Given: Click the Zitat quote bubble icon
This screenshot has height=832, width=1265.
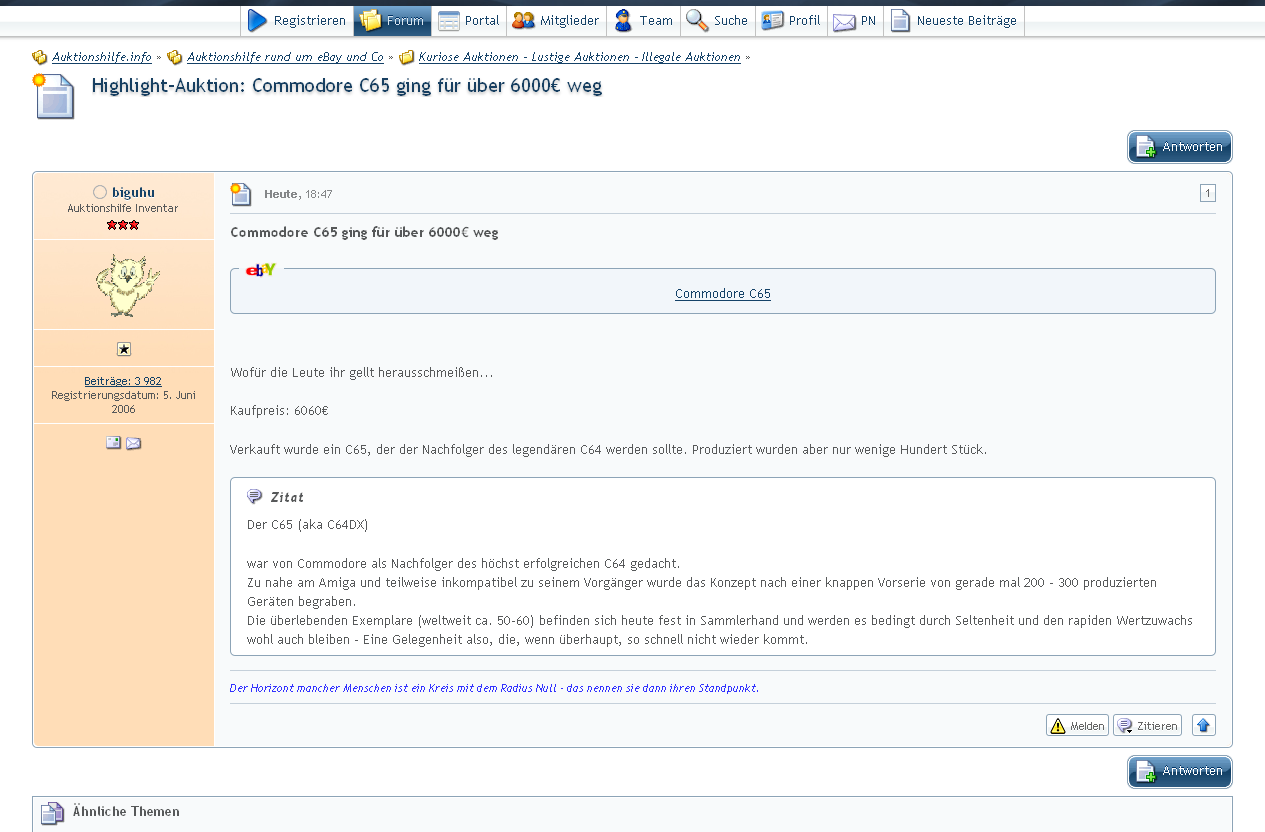Looking at the screenshot, I should pos(255,497).
